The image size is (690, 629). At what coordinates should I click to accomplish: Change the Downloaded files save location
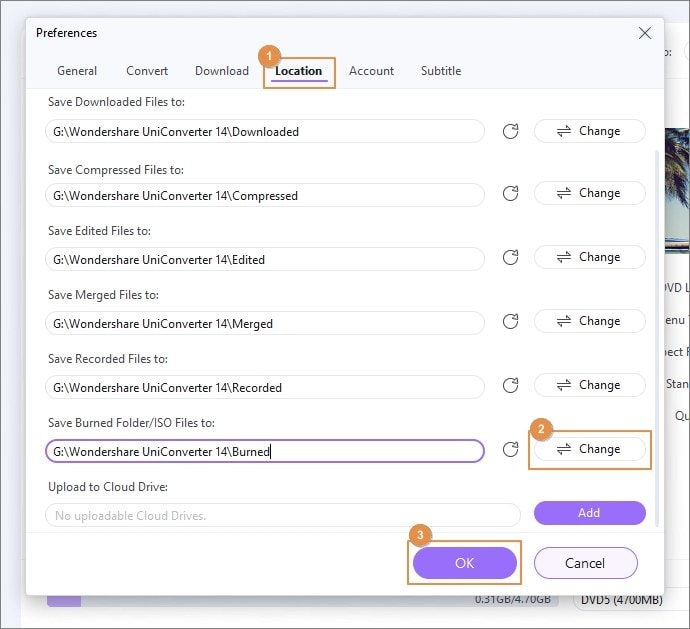[590, 131]
